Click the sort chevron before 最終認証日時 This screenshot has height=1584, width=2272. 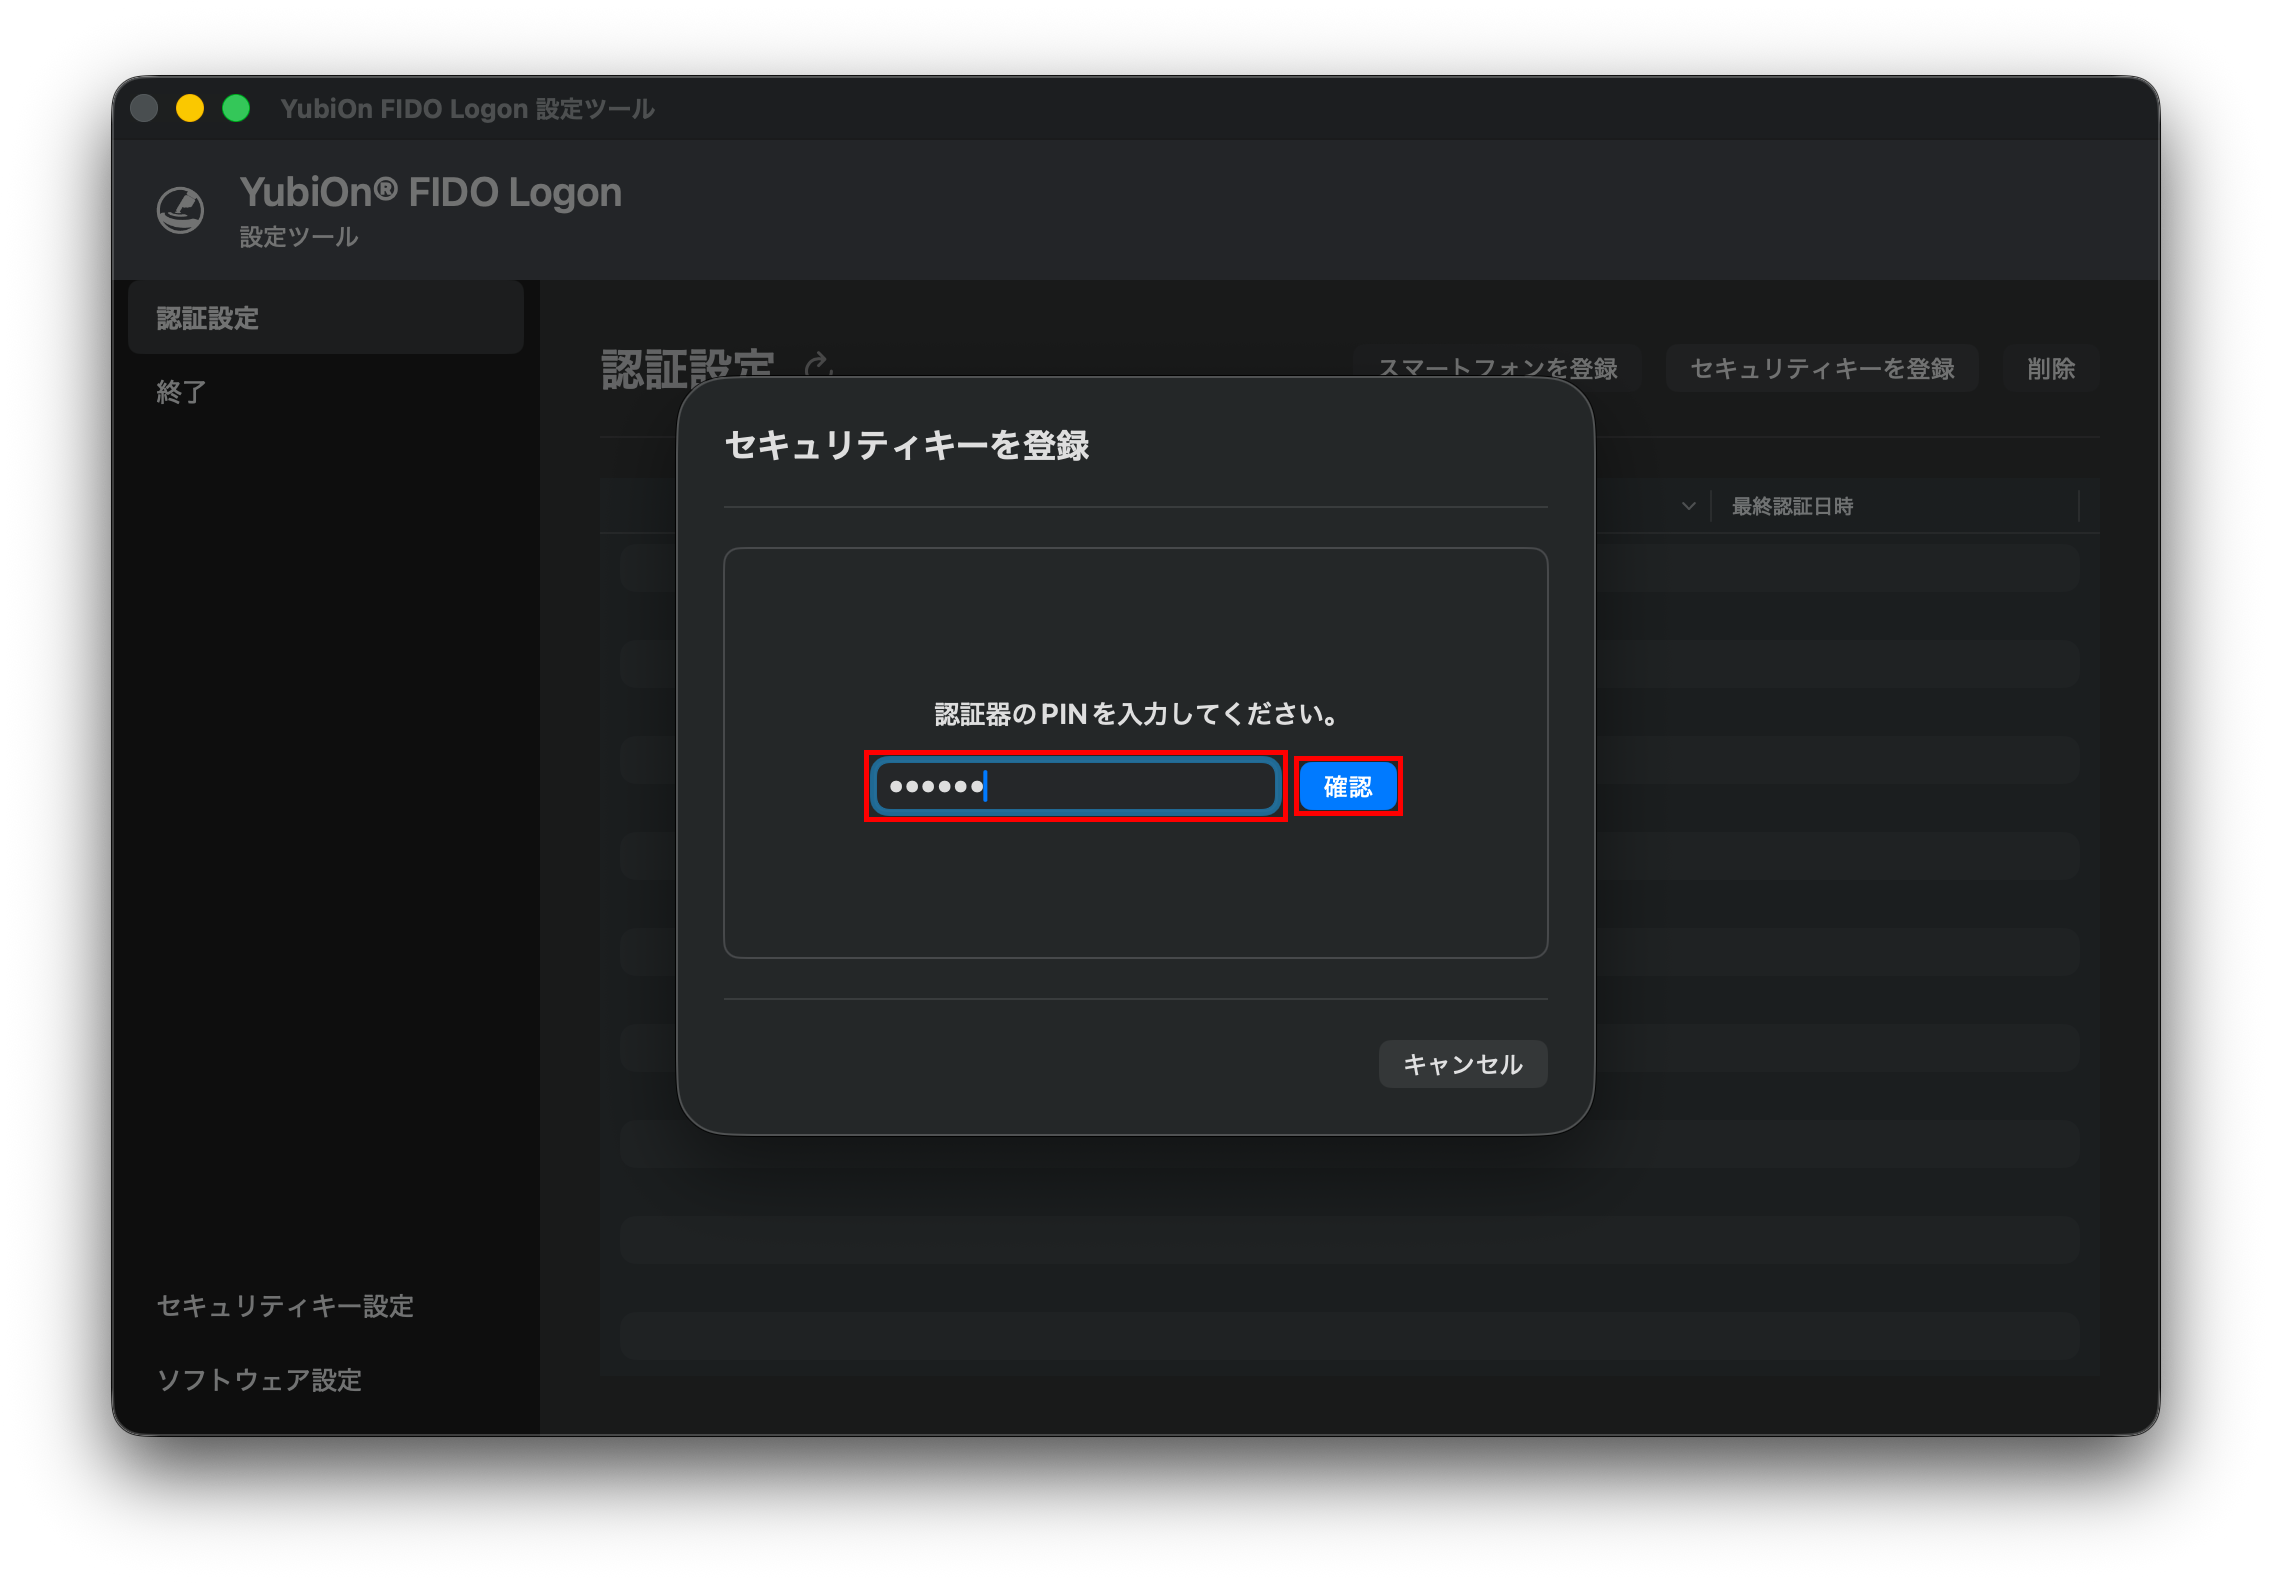point(1689,506)
